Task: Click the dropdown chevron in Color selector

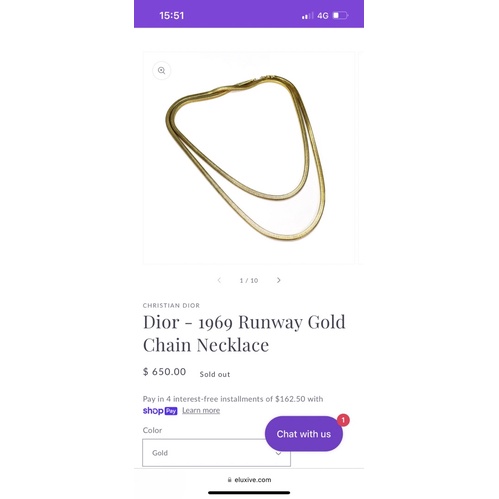Action: pos(278,453)
